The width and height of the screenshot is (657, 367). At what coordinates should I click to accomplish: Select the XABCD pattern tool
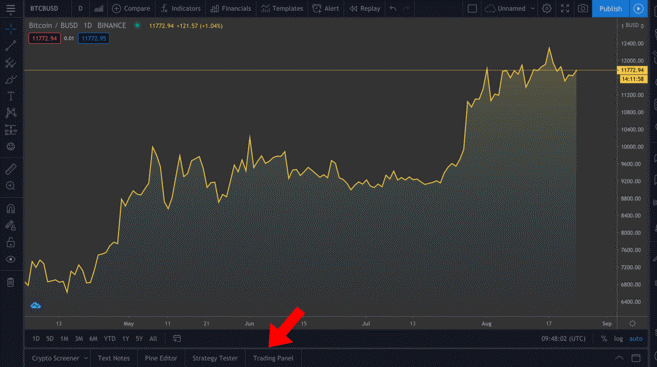tap(10, 113)
